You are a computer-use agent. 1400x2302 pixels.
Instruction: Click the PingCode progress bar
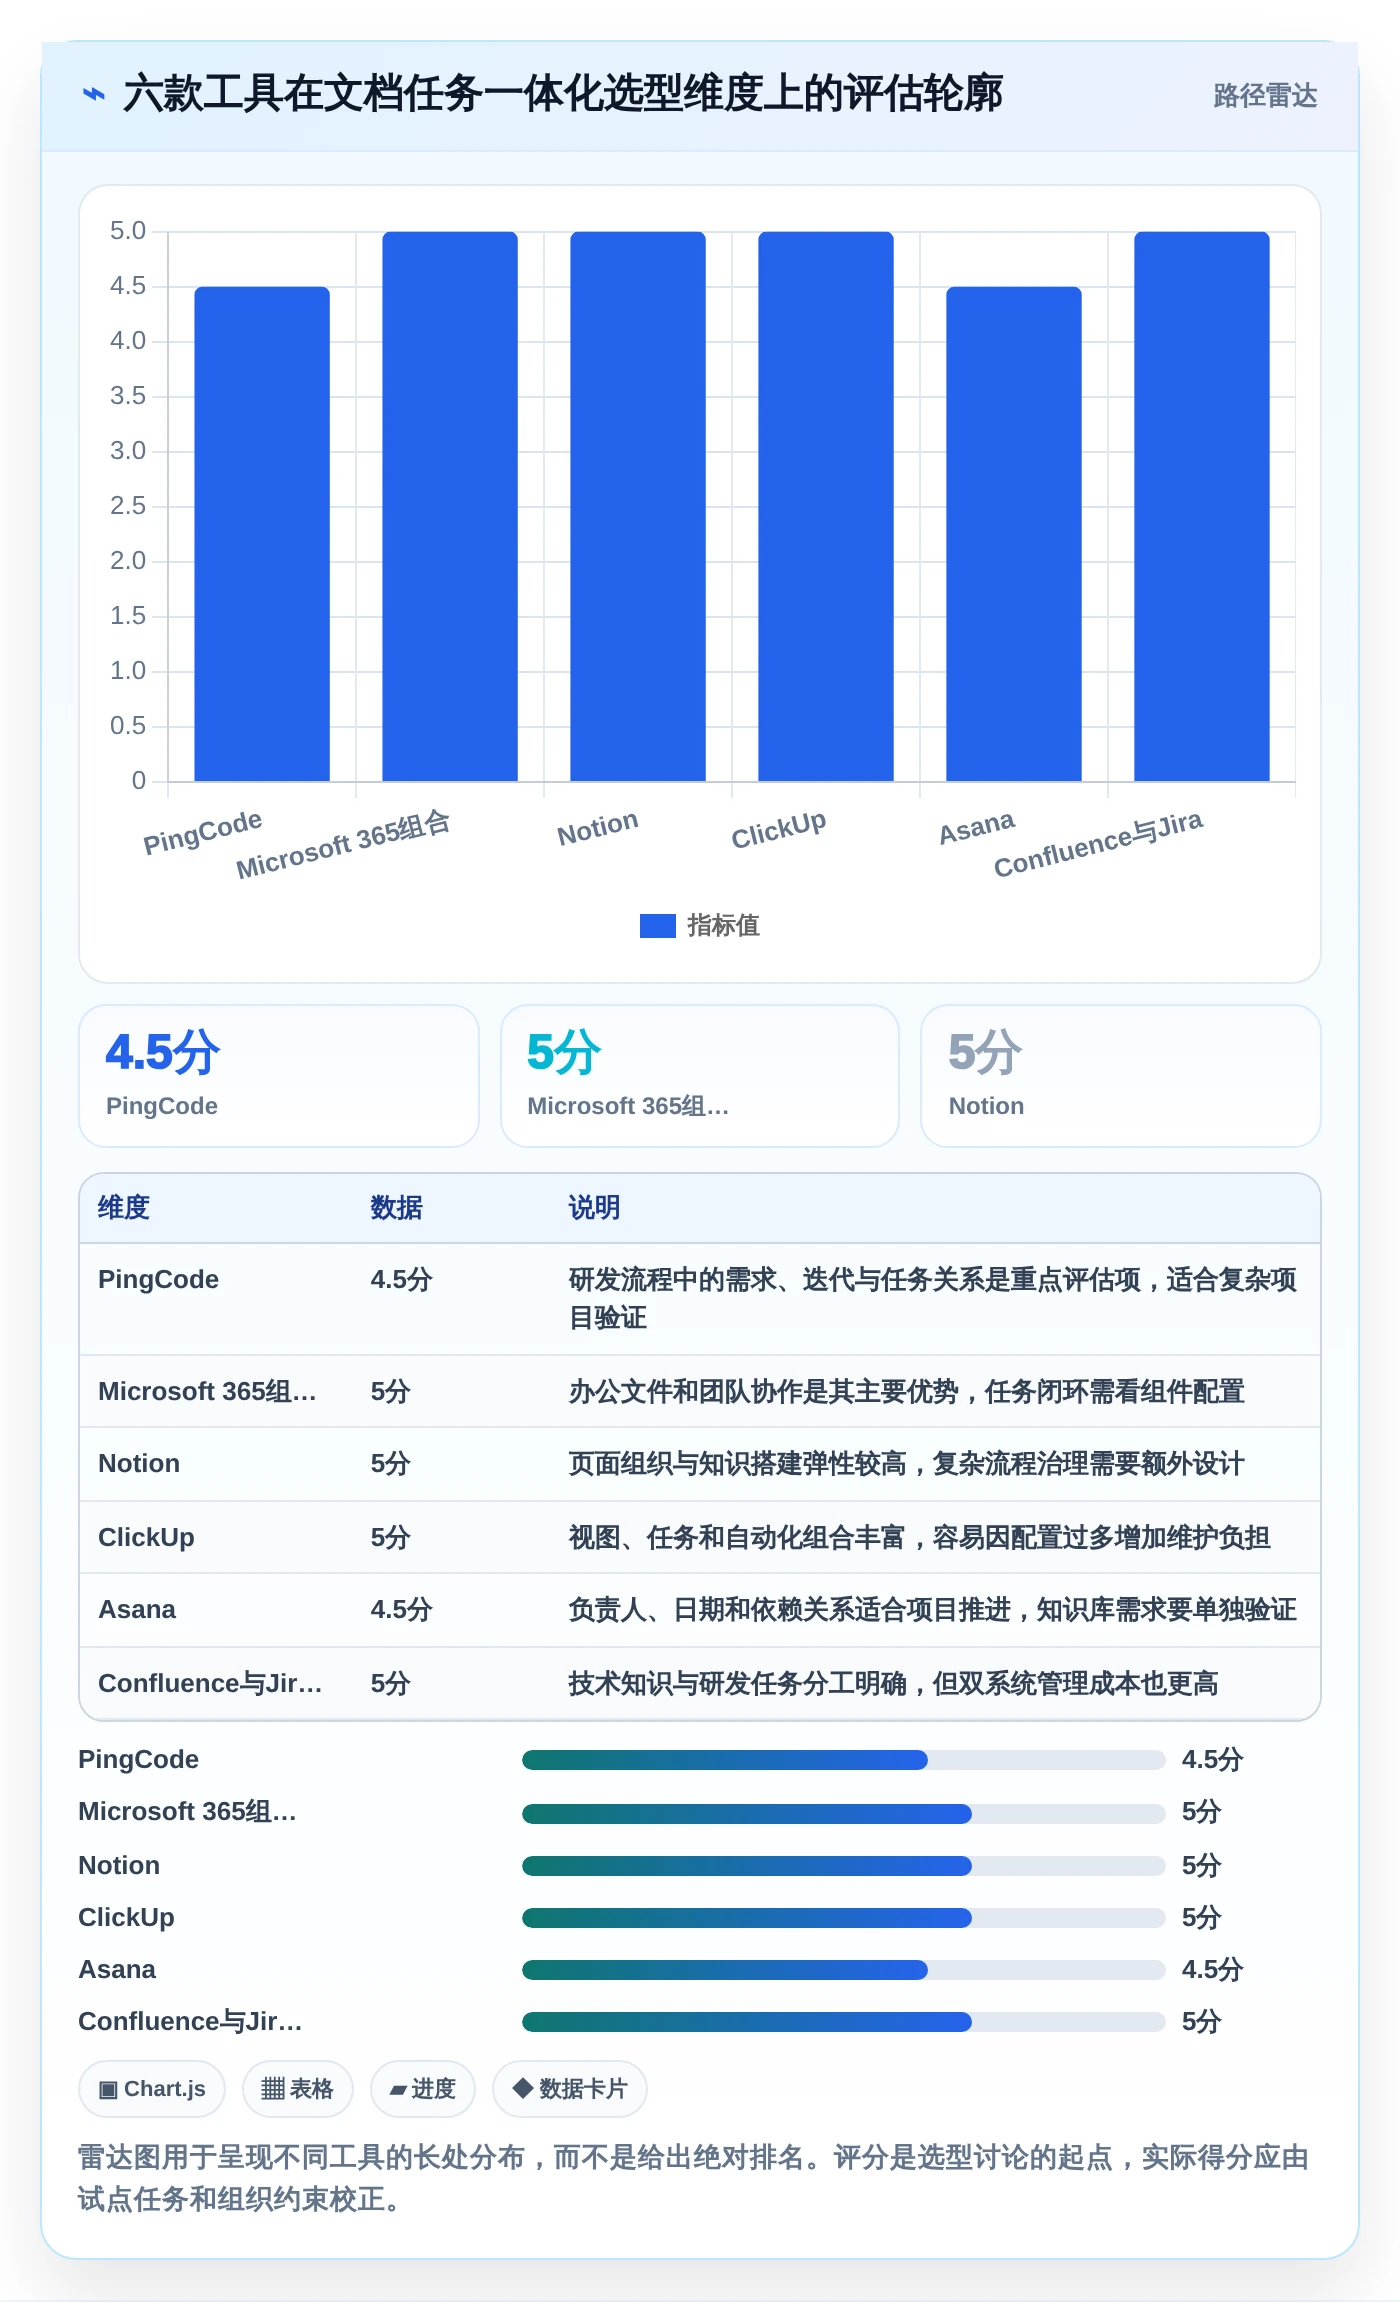[844, 1760]
